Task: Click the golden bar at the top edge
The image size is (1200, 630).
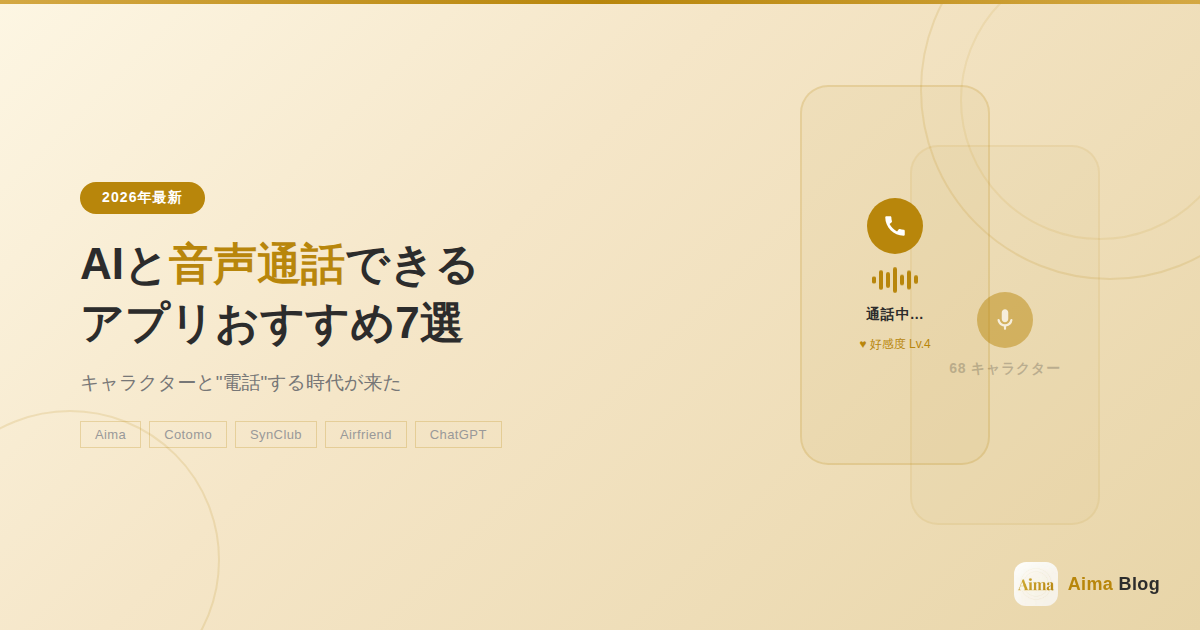Action: (600, 2)
